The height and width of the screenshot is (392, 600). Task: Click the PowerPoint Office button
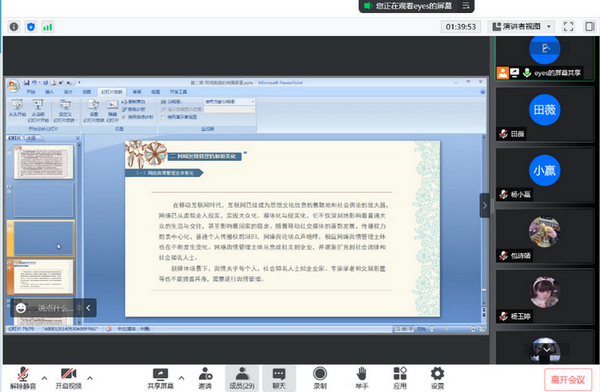[13, 86]
